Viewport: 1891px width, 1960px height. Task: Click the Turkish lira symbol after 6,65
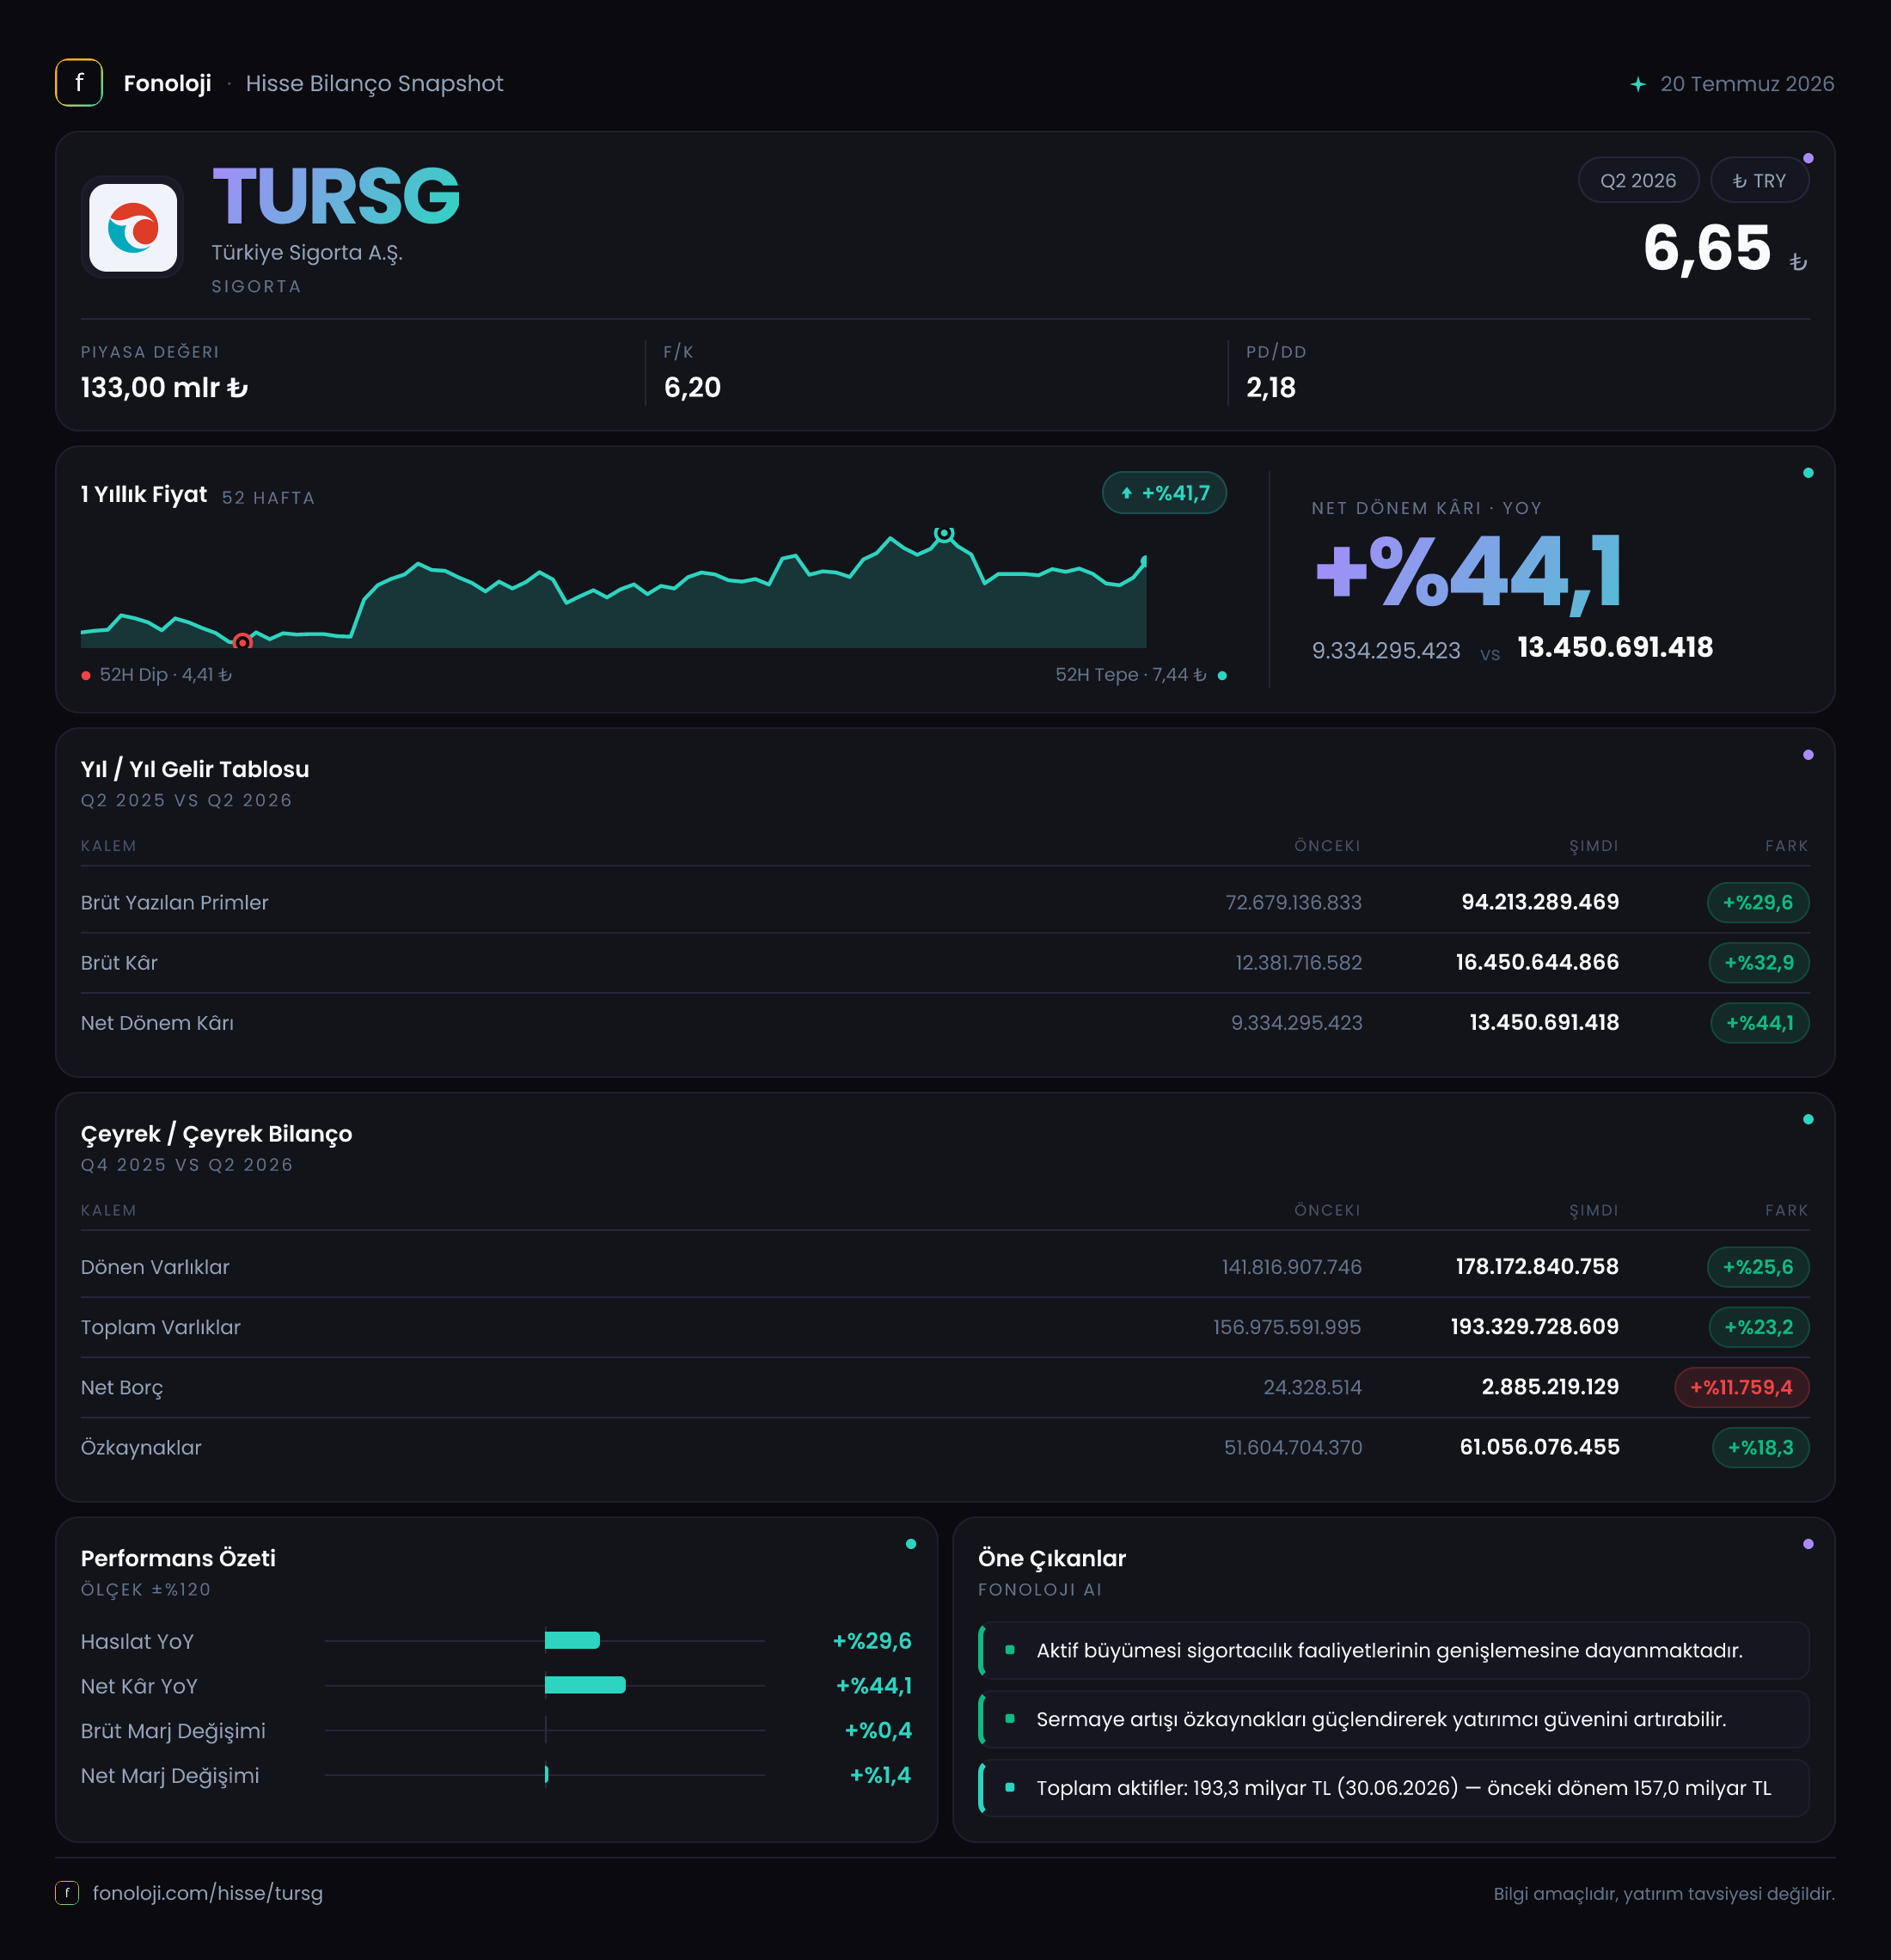coord(1798,262)
